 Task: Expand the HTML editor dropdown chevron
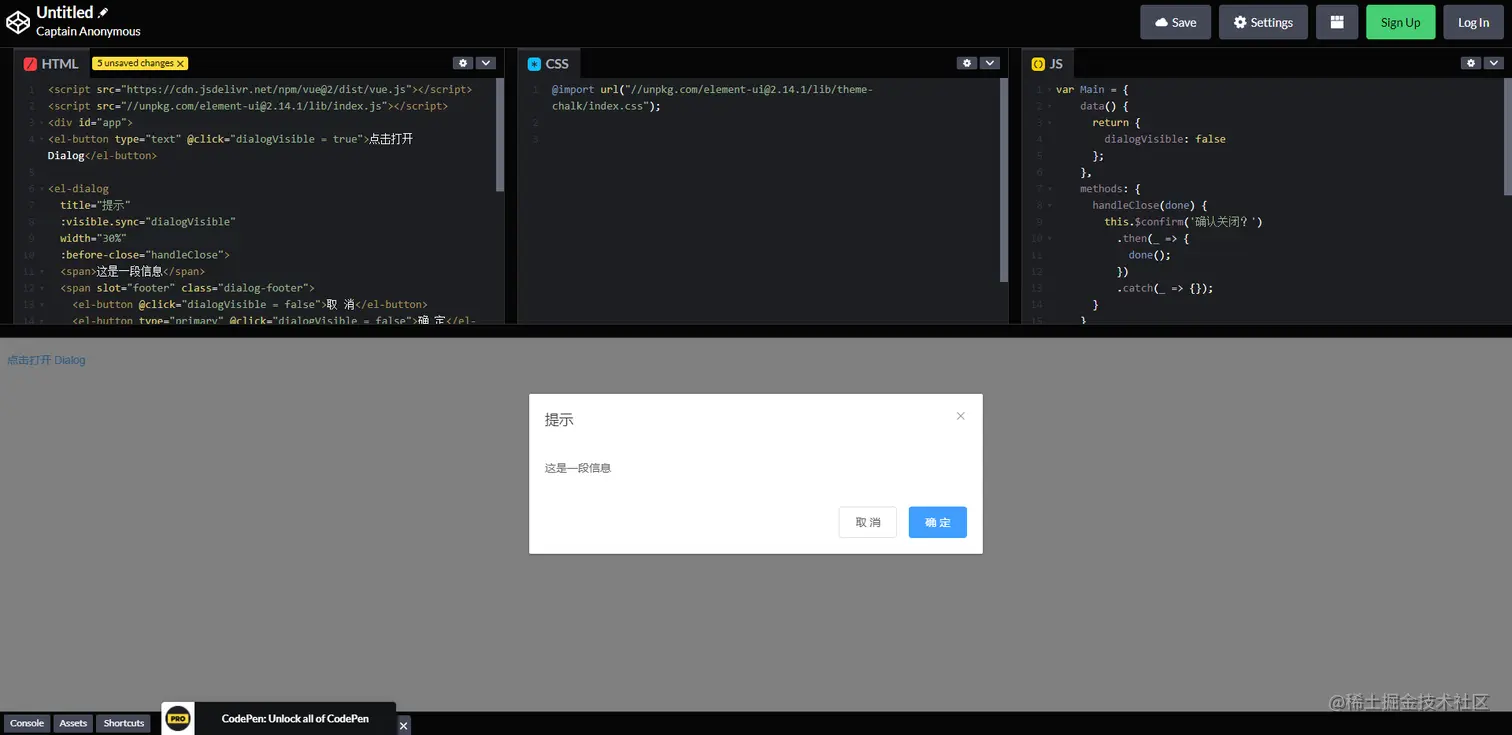click(485, 63)
